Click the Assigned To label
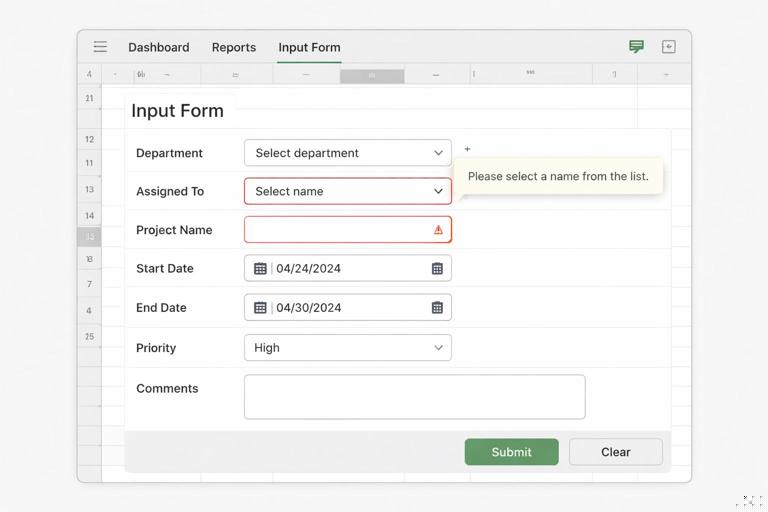The image size is (768, 512). [170, 192]
